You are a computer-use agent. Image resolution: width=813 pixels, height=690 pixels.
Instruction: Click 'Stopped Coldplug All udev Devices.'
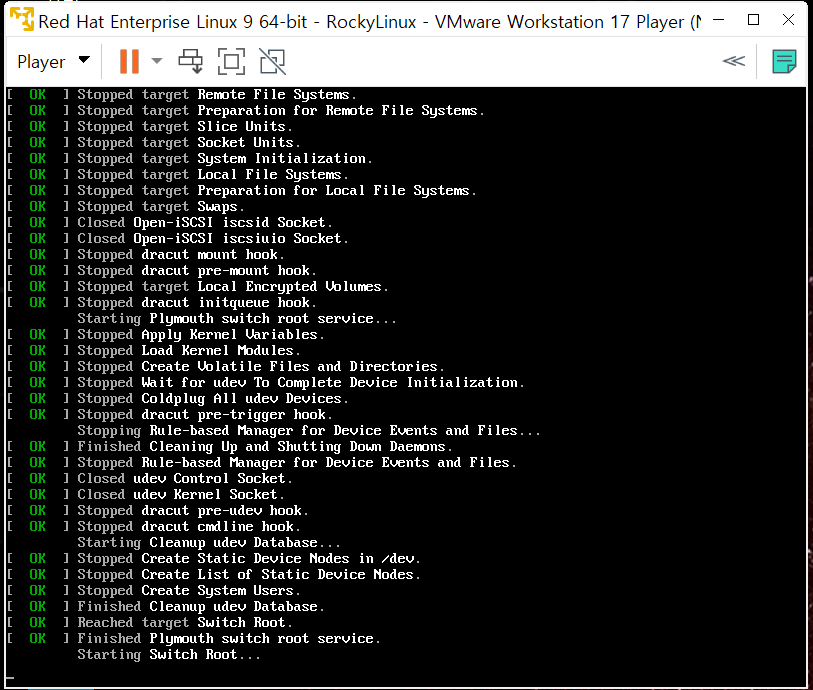[213, 399]
